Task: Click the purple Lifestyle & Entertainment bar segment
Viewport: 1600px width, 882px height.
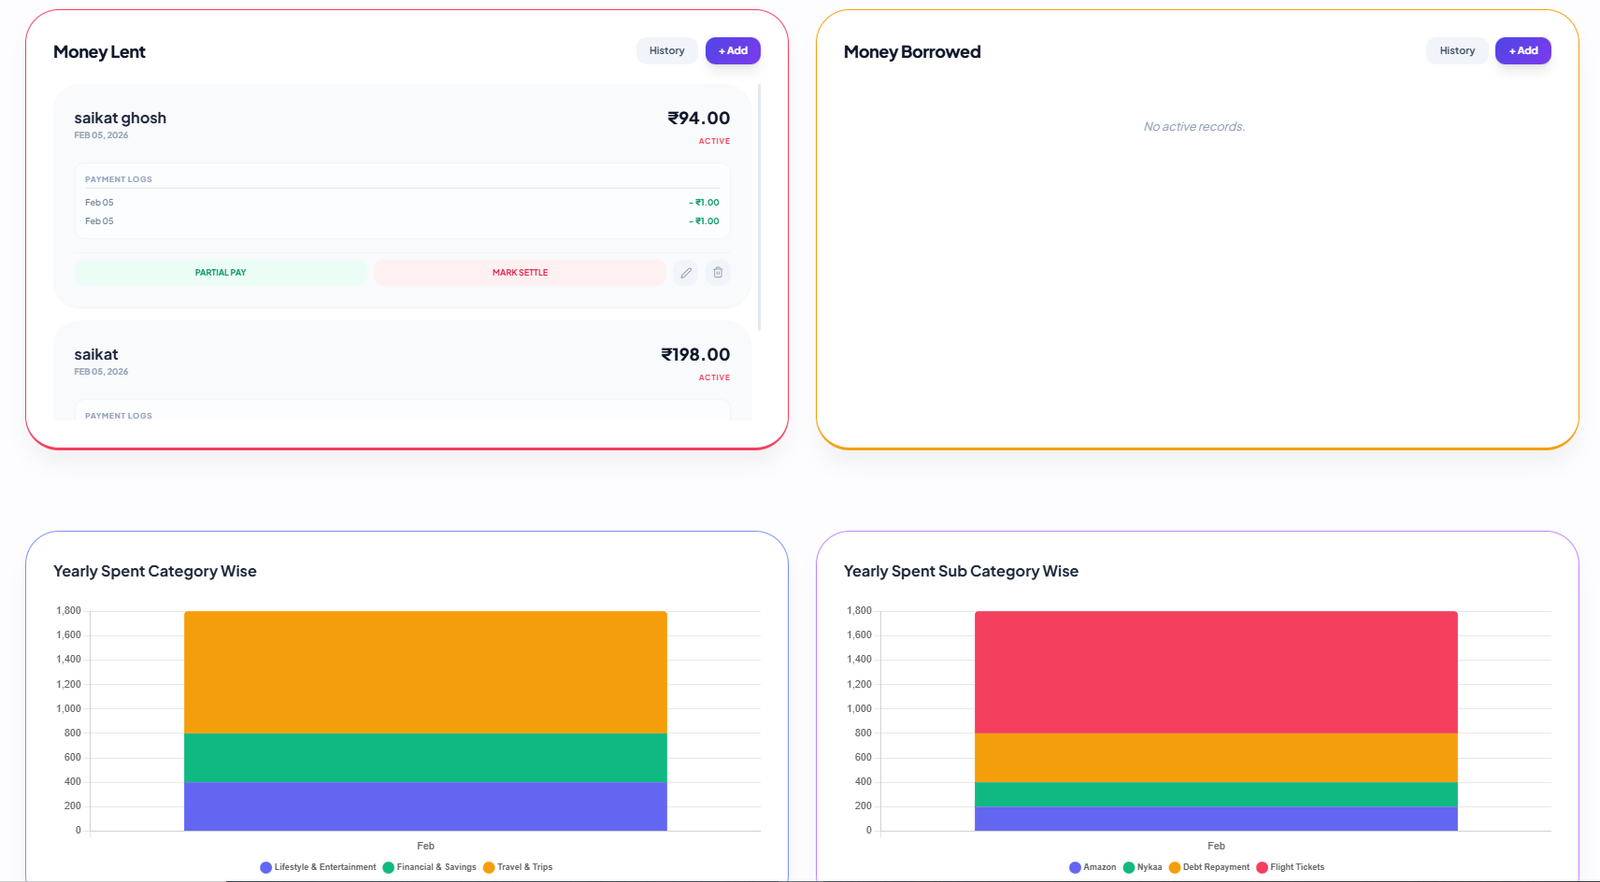Action: [425, 806]
